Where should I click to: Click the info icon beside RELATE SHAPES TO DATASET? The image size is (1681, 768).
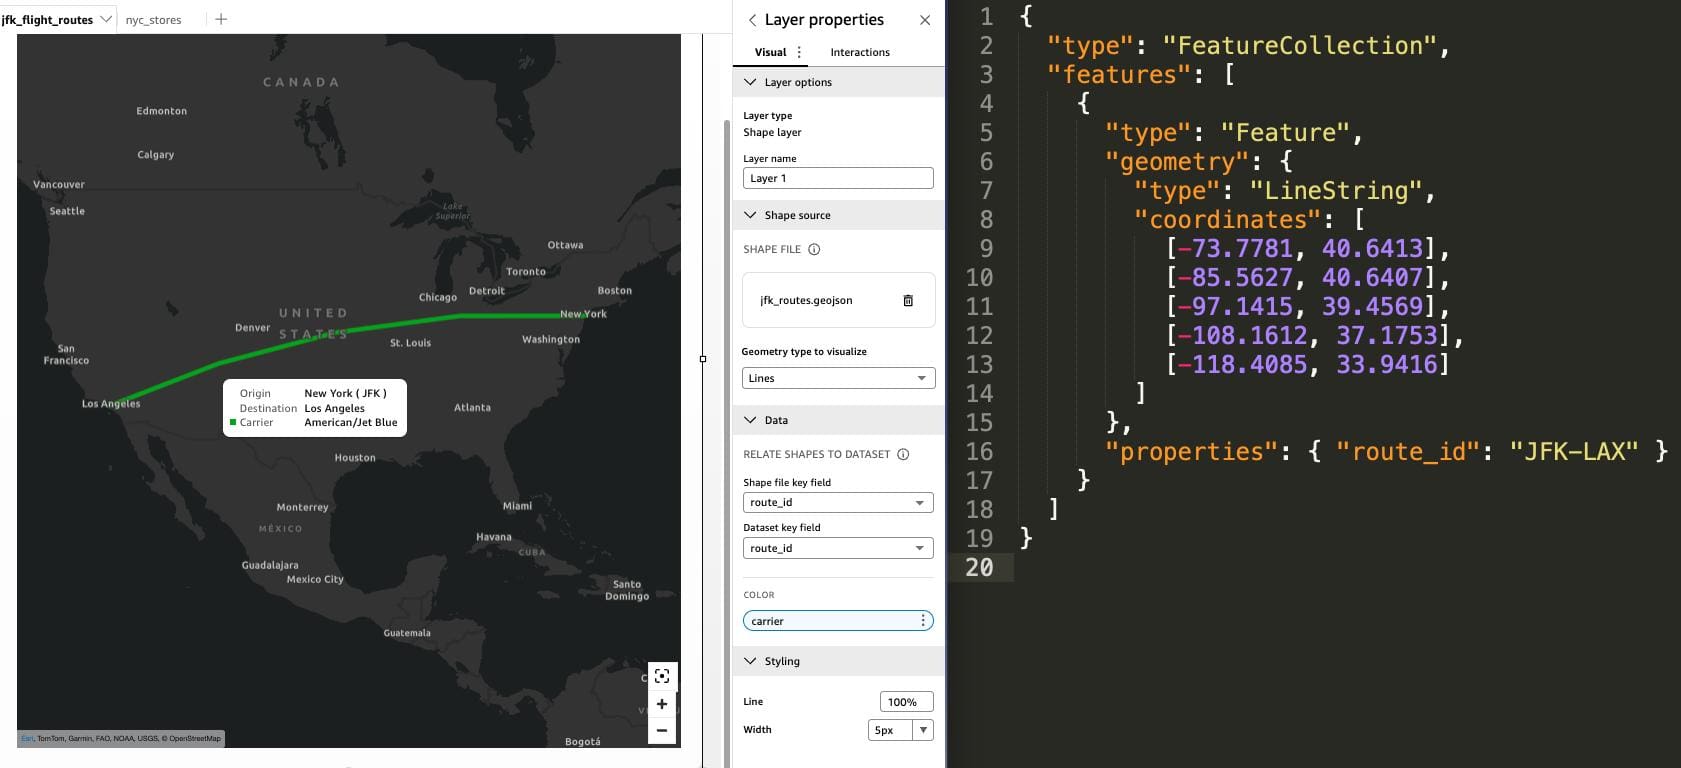(x=903, y=454)
